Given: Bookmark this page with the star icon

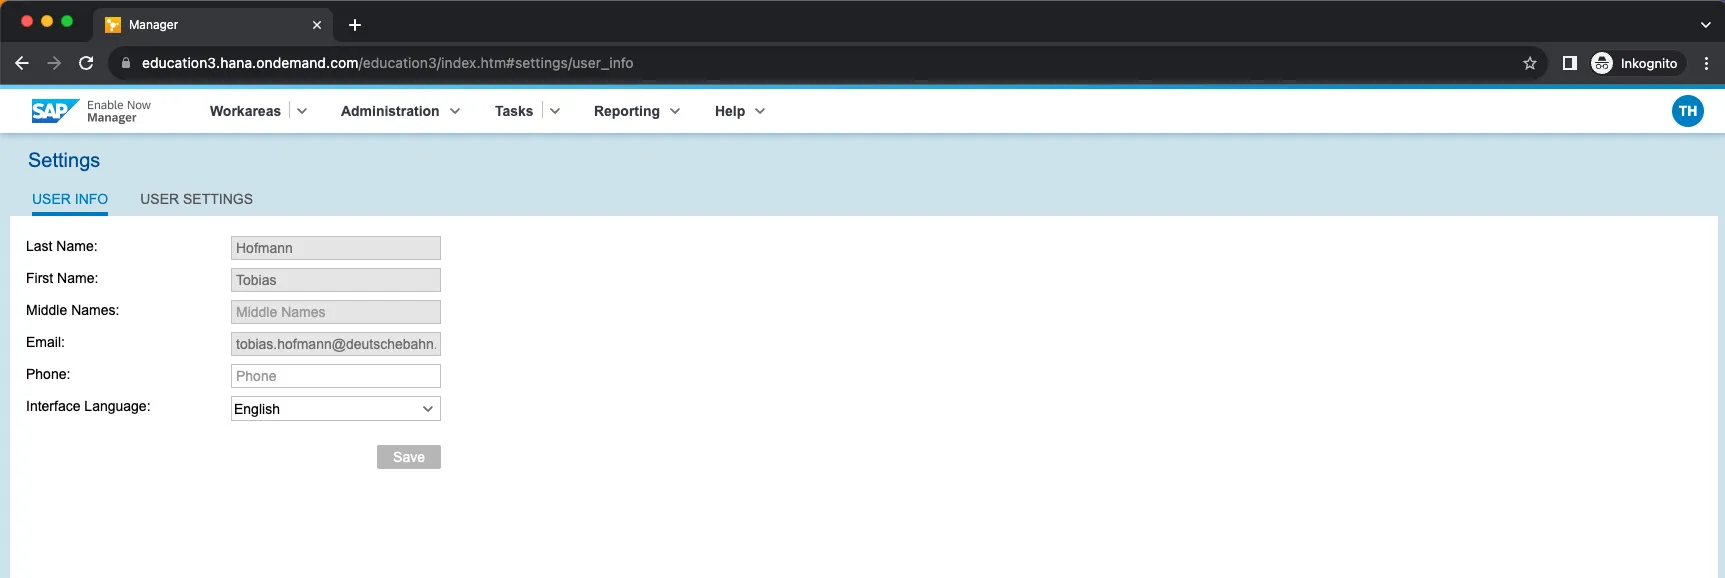Looking at the screenshot, I should (1529, 63).
